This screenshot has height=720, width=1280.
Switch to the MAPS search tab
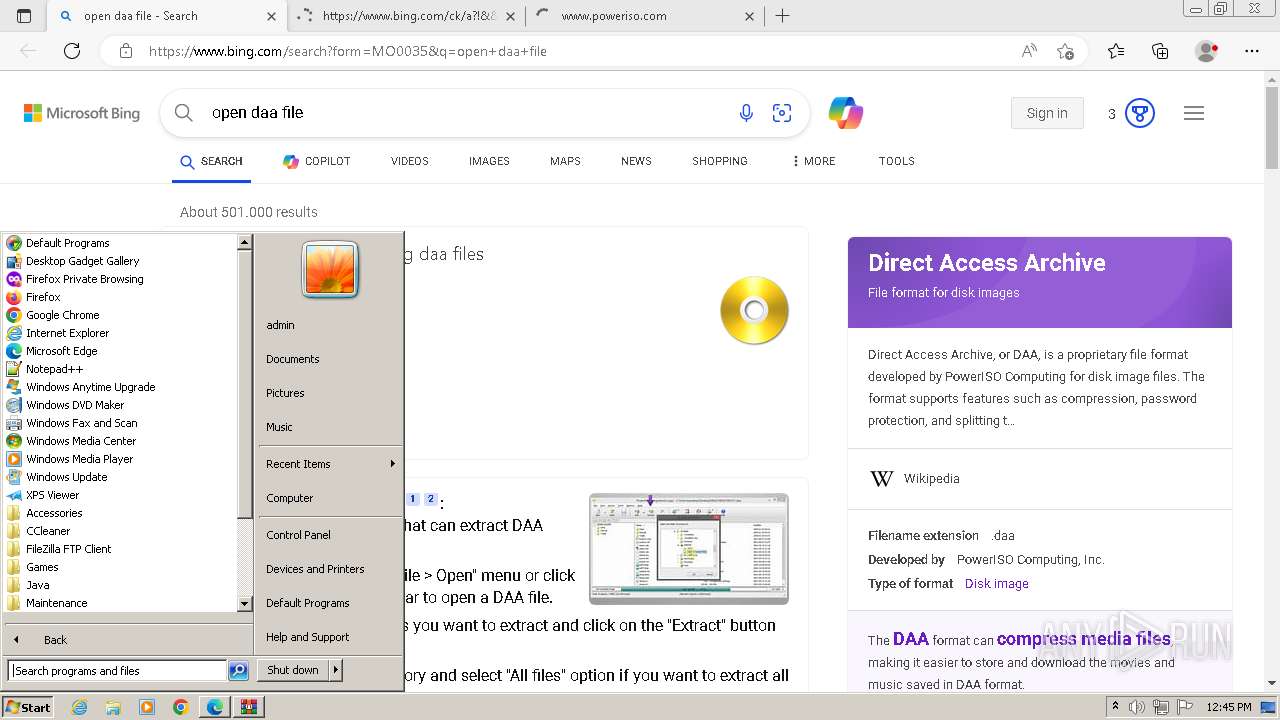pyautogui.click(x=565, y=161)
